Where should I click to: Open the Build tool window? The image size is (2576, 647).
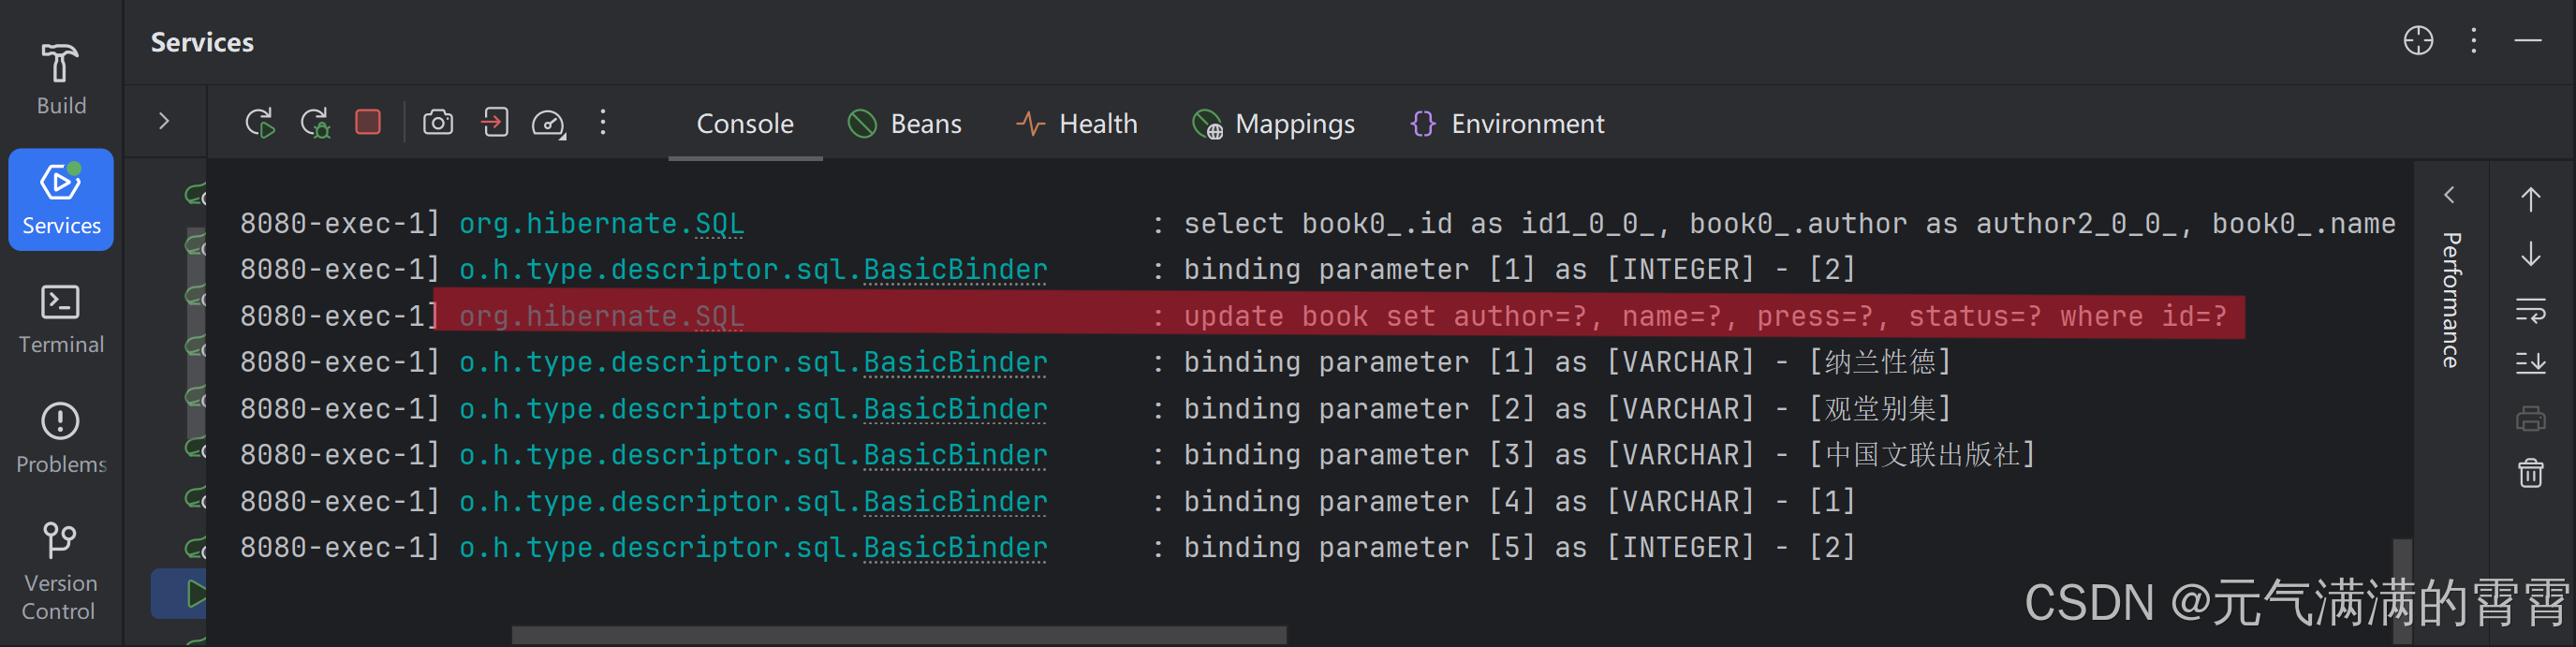pyautogui.click(x=60, y=80)
